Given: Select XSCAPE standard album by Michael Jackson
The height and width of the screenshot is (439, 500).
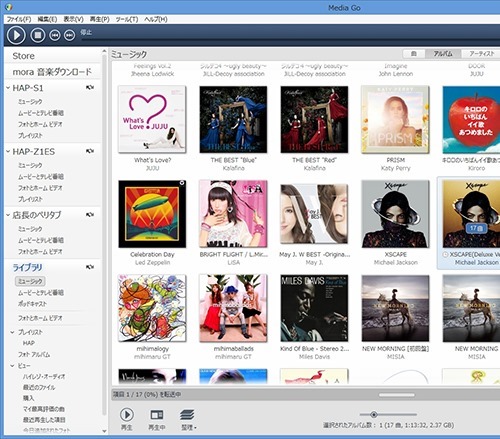Looking at the screenshot, I should coord(395,214).
